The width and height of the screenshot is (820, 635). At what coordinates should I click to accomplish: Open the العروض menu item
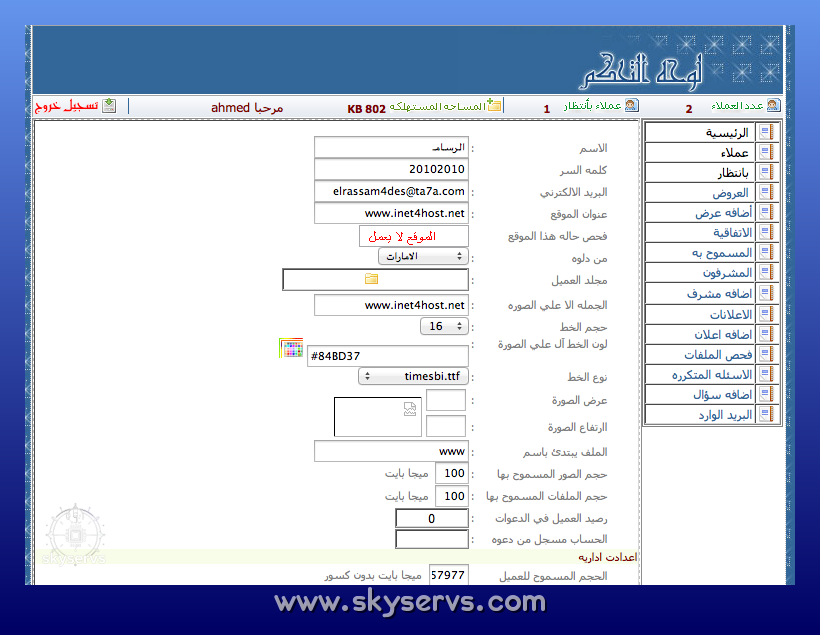(730, 193)
